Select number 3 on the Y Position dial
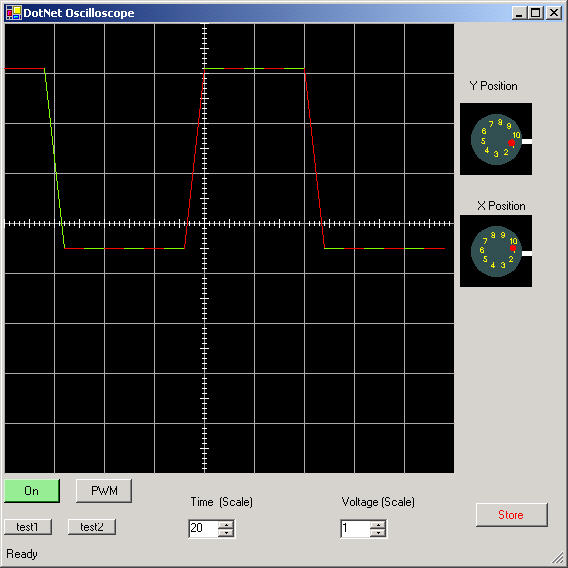The image size is (568, 568). [x=496, y=154]
